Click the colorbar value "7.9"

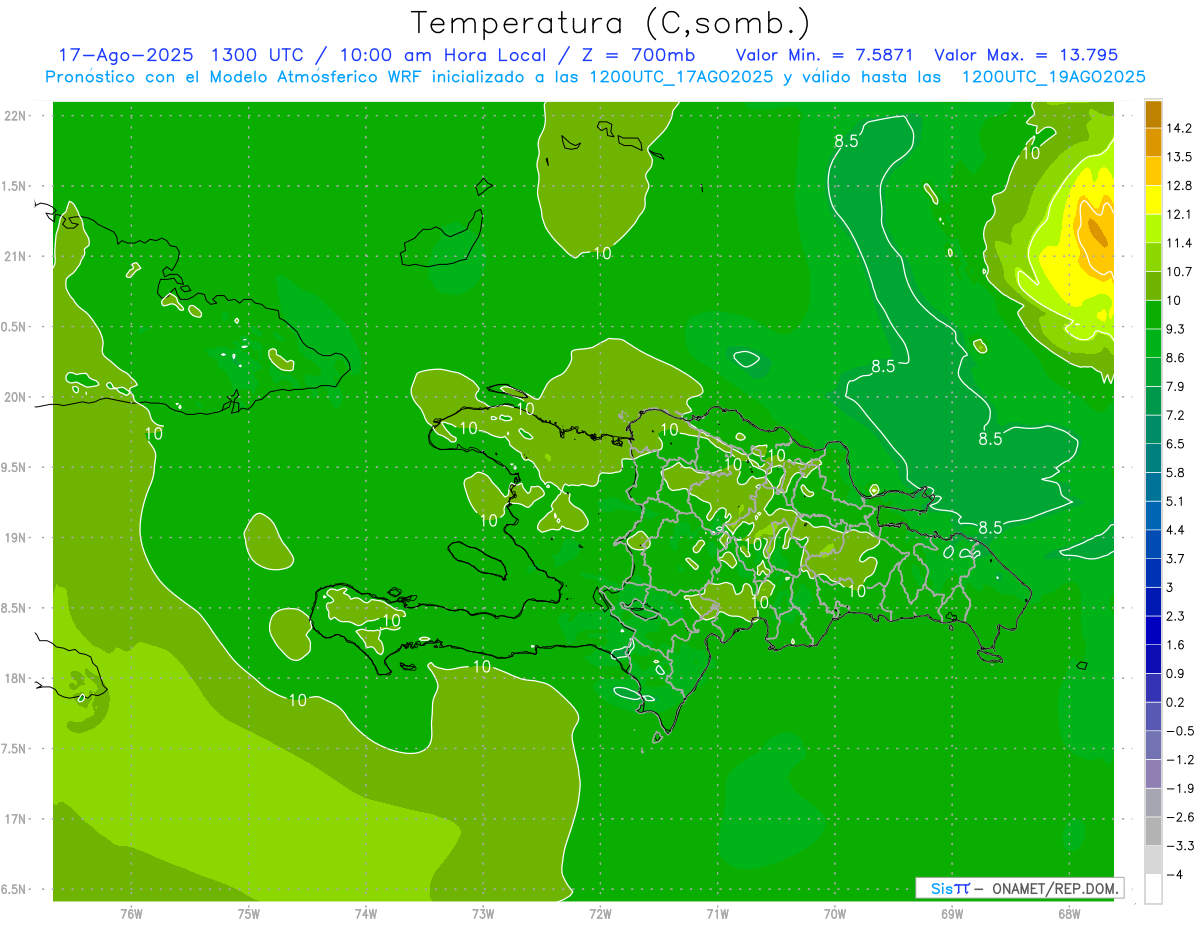[x=1176, y=386]
